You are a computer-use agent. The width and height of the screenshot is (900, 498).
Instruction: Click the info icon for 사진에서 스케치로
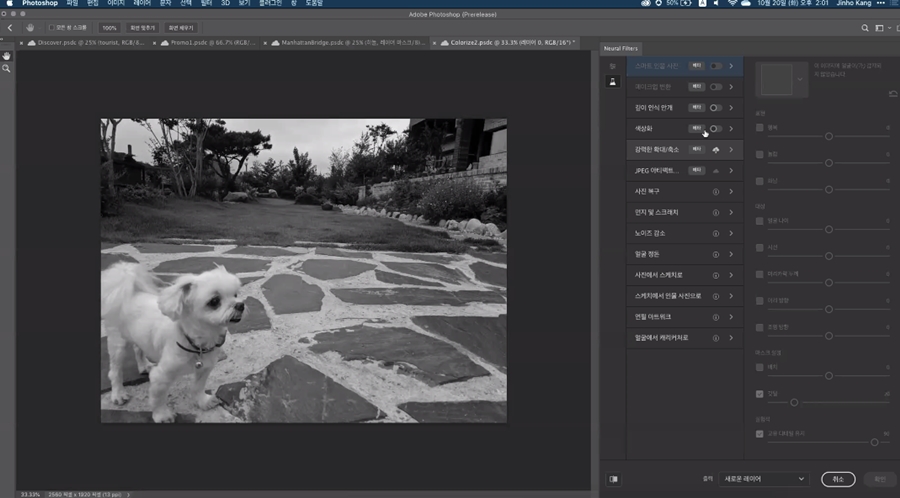(716, 275)
